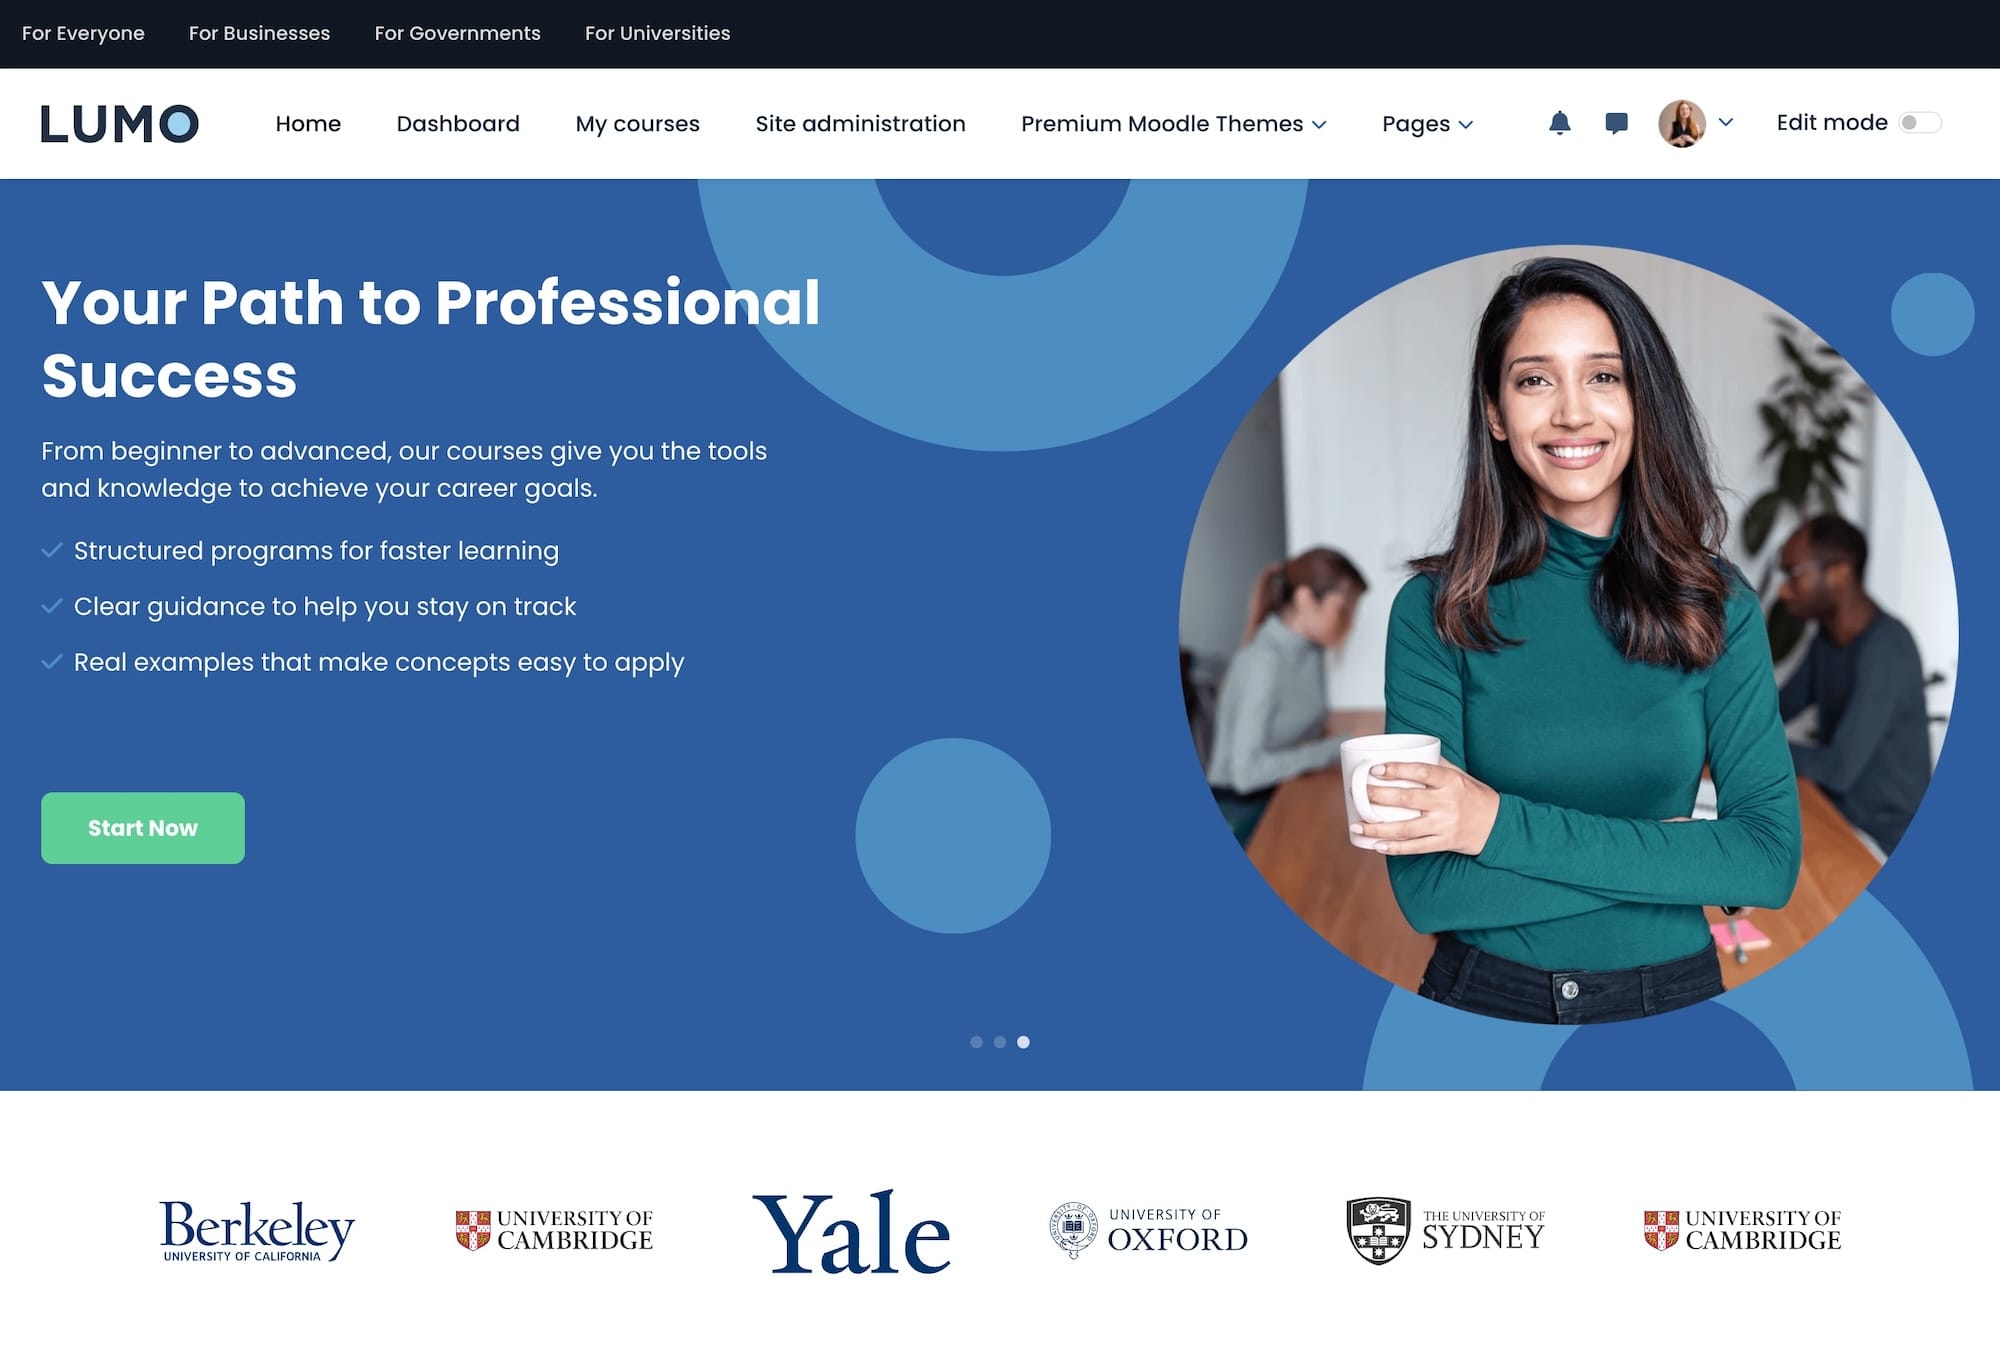Open My courses in navigation
This screenshot has width=2000, height=1351.
(637, 124)
